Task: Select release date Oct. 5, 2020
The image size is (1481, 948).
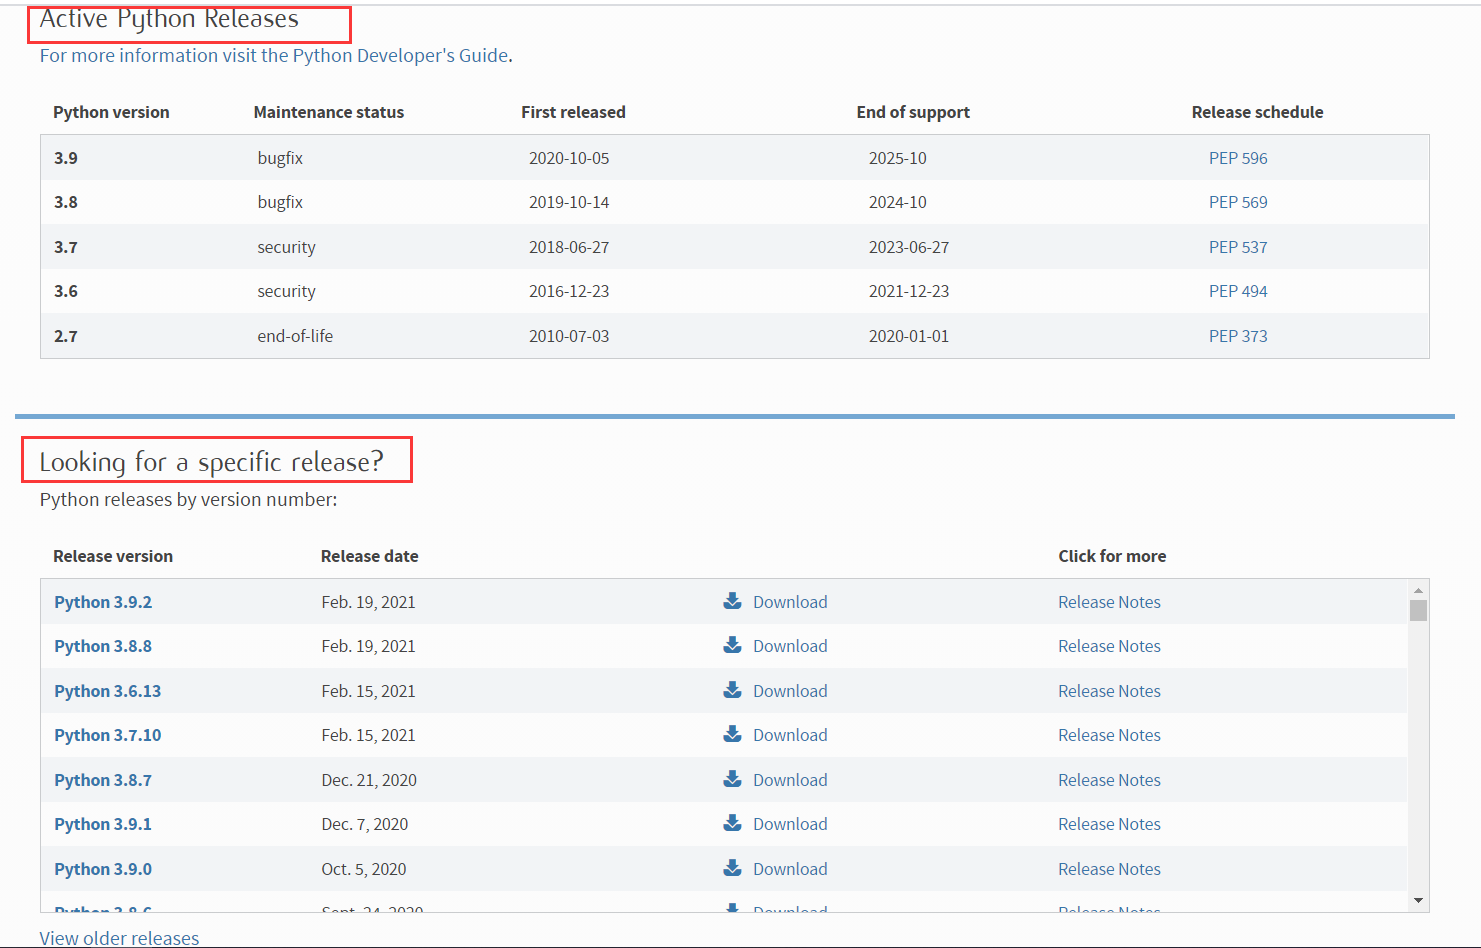Action: pos(364,869)
